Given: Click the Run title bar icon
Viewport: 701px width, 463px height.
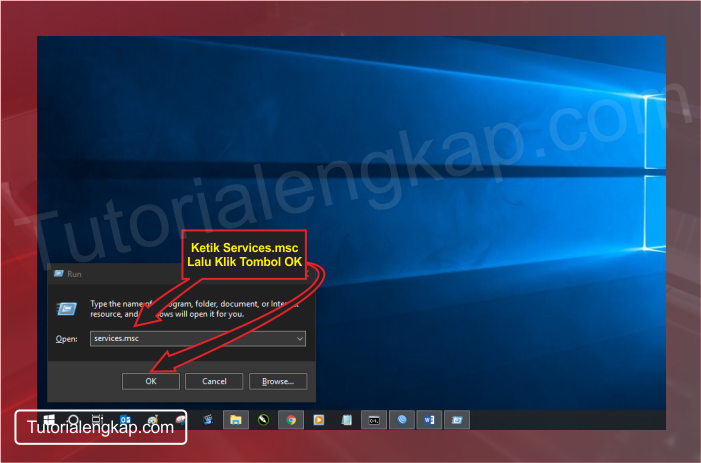Looking at the screenshot, I should (x=59, y=274).
